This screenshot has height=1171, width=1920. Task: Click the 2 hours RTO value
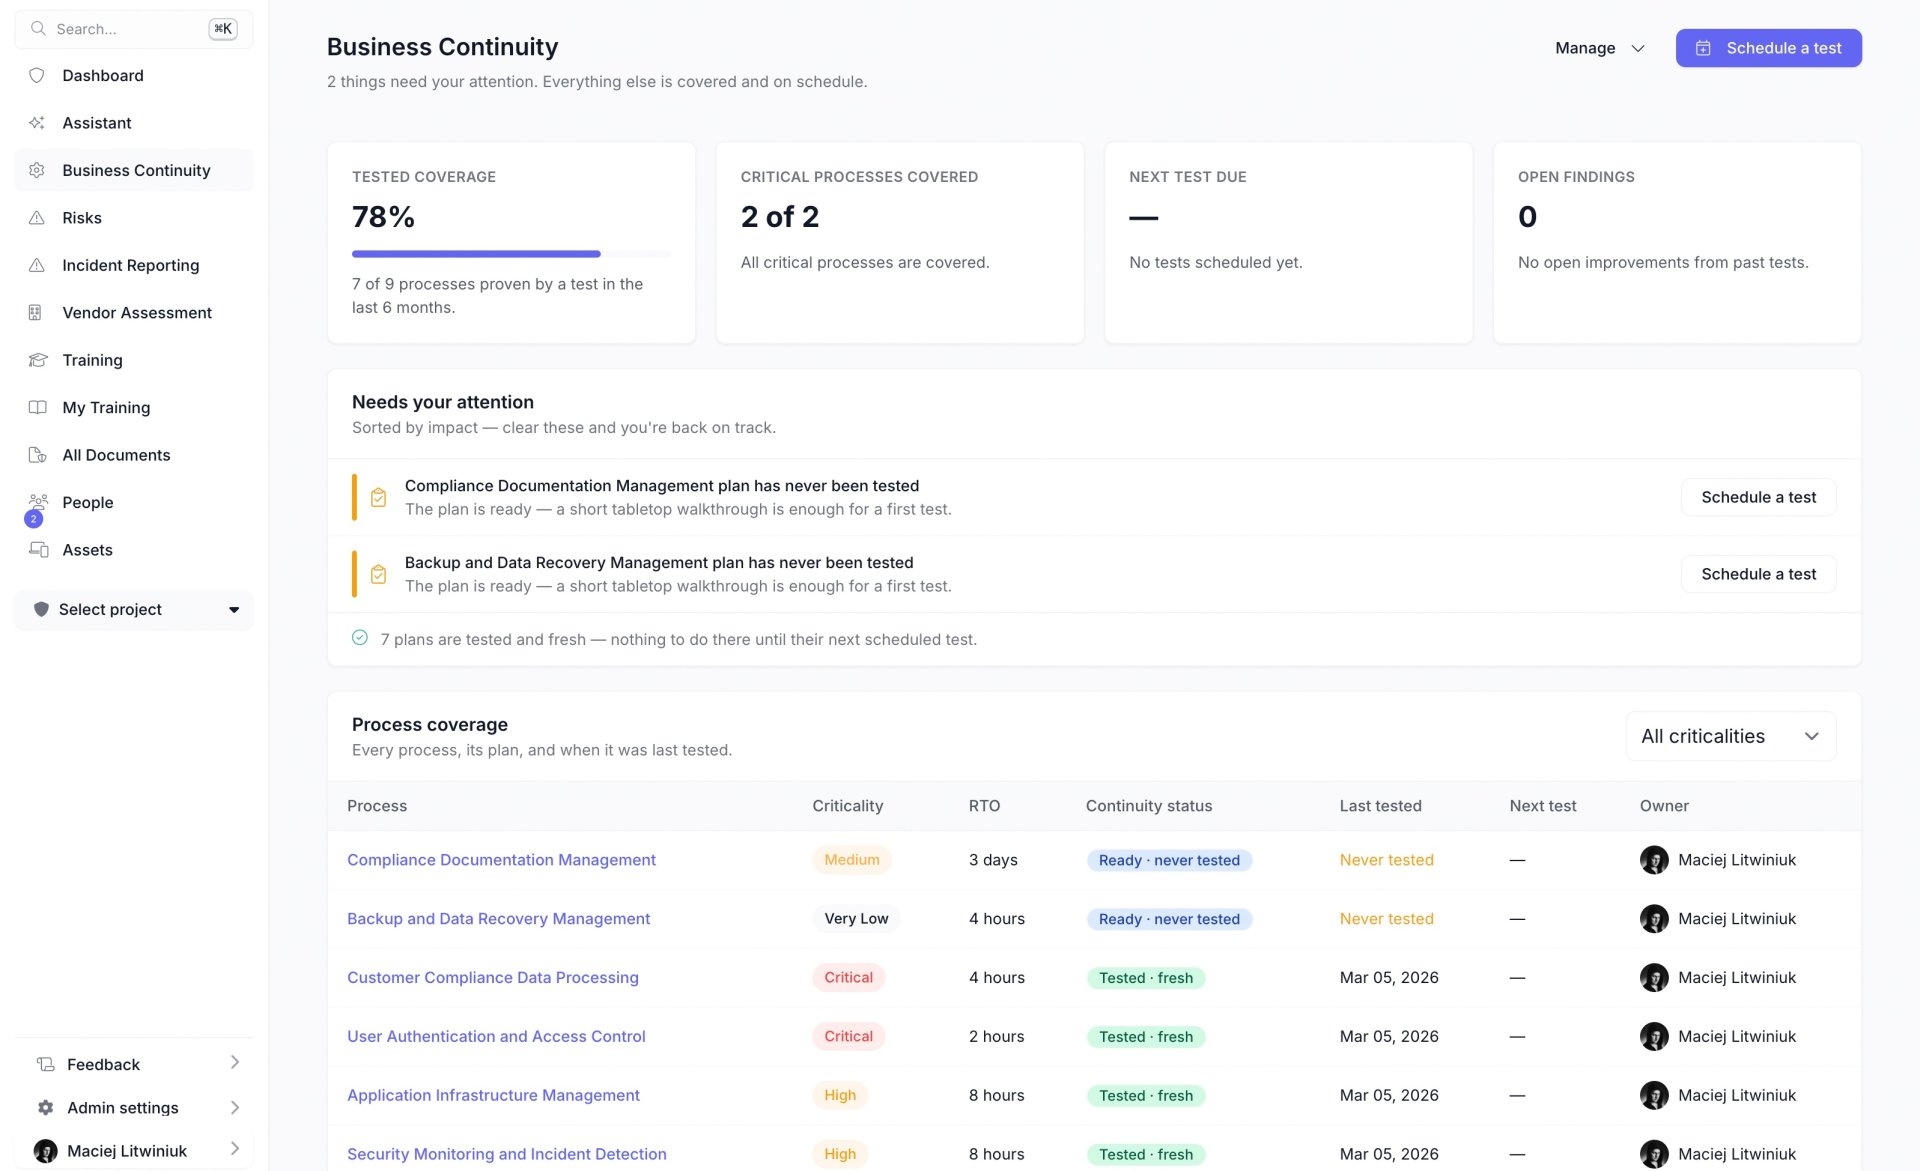coord(996,1036)
